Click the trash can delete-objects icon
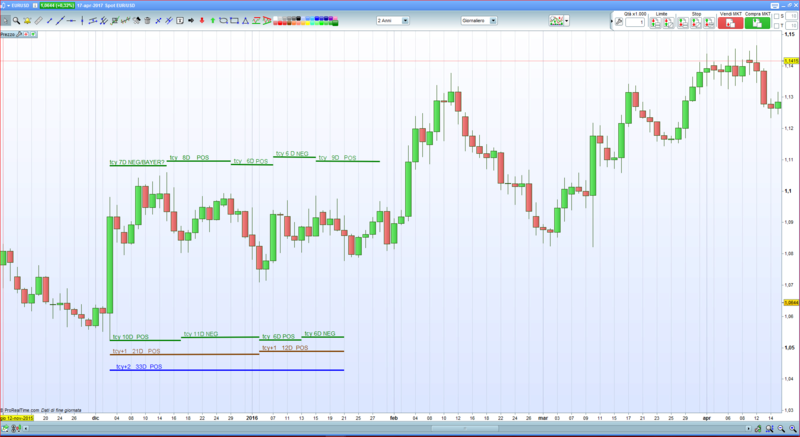800x437 pixels. [x=147, y=20]
